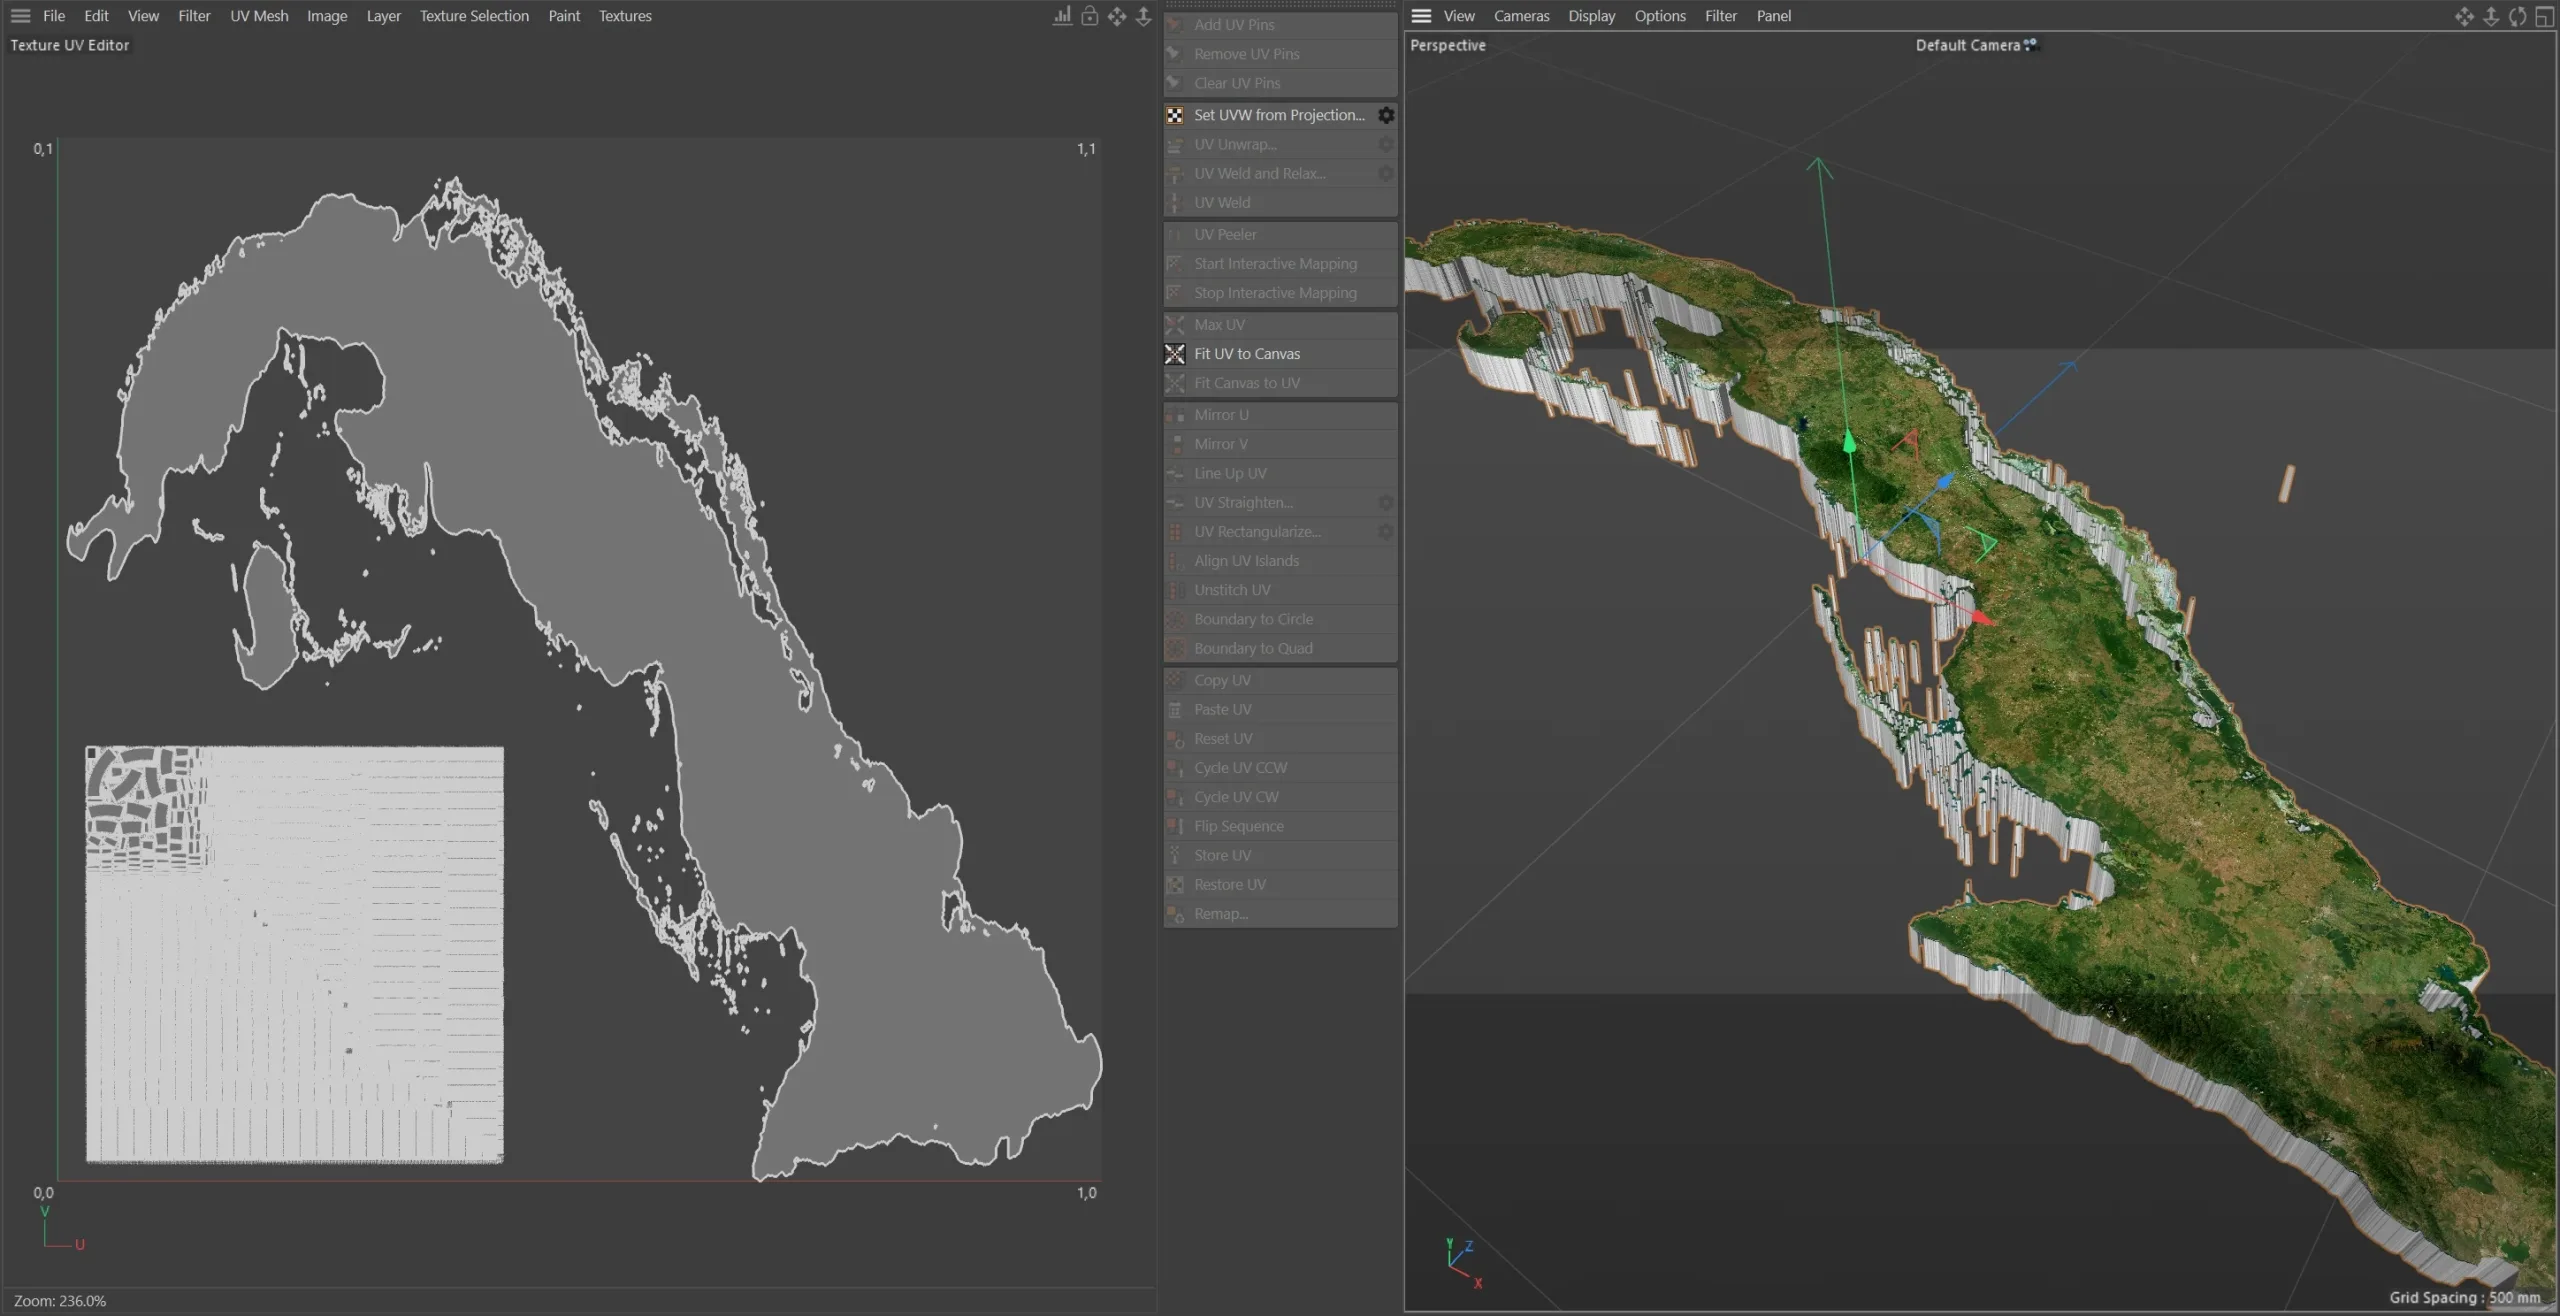Open the Texture UV Editor hamburger menu
This screenshot has width=2560, height=1316.
[20, 15]
